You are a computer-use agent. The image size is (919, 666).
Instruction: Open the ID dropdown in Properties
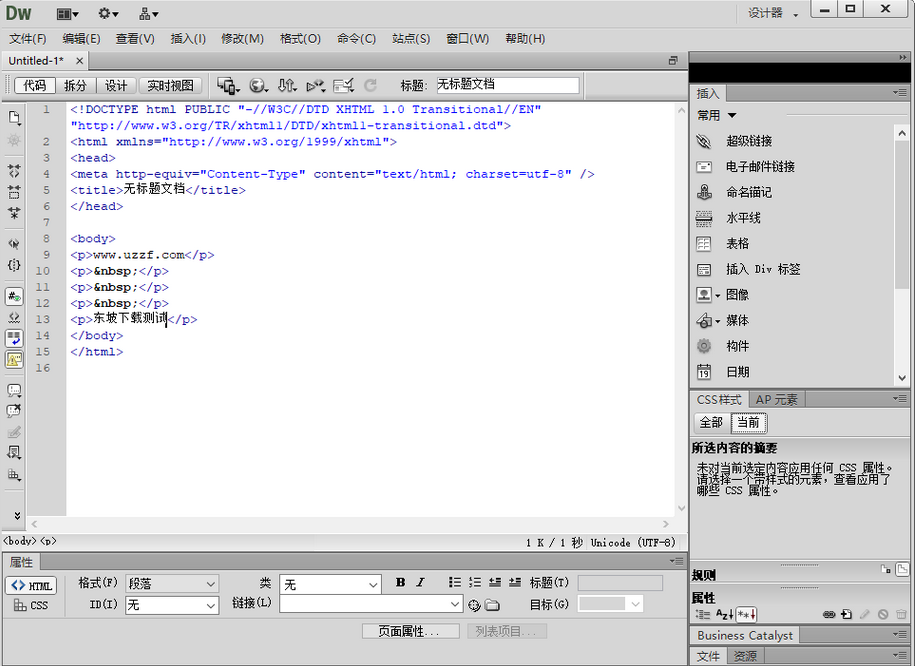[172, 606]
